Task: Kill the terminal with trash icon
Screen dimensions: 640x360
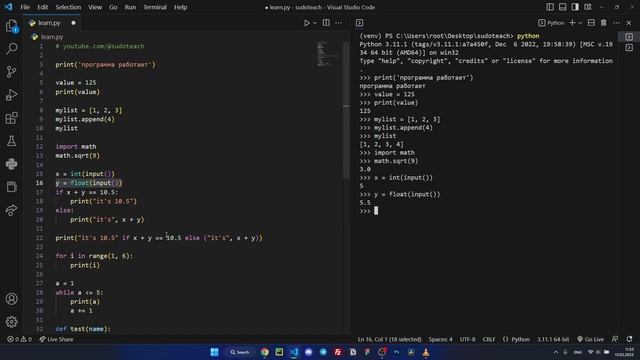Action: click(x=604, y=23)
